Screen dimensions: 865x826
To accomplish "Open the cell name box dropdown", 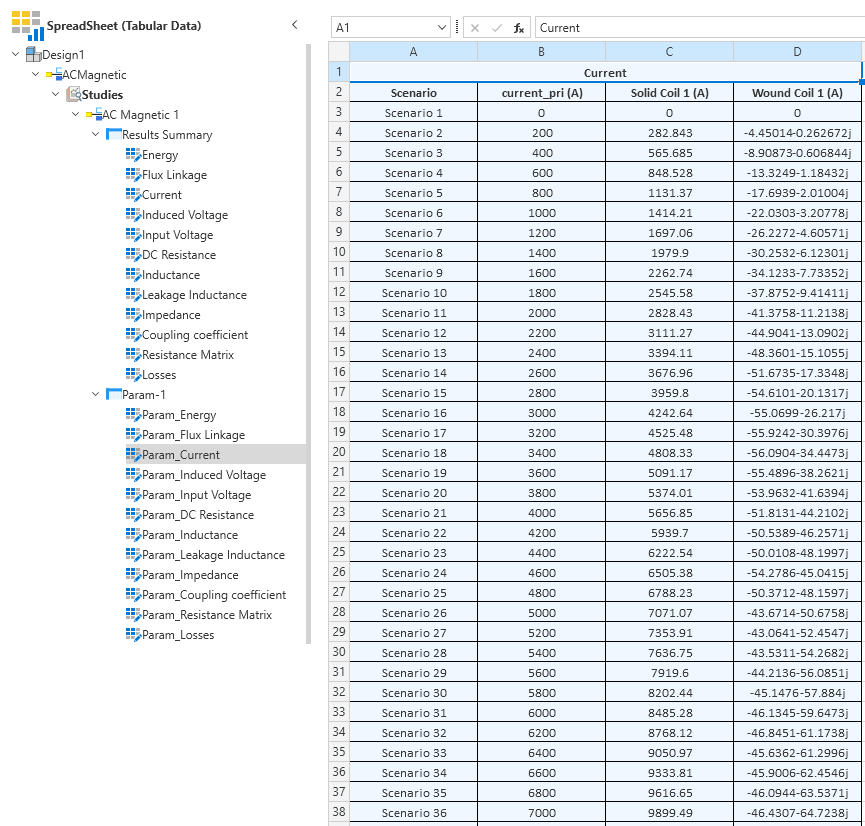I will click(x=441, y=28).
